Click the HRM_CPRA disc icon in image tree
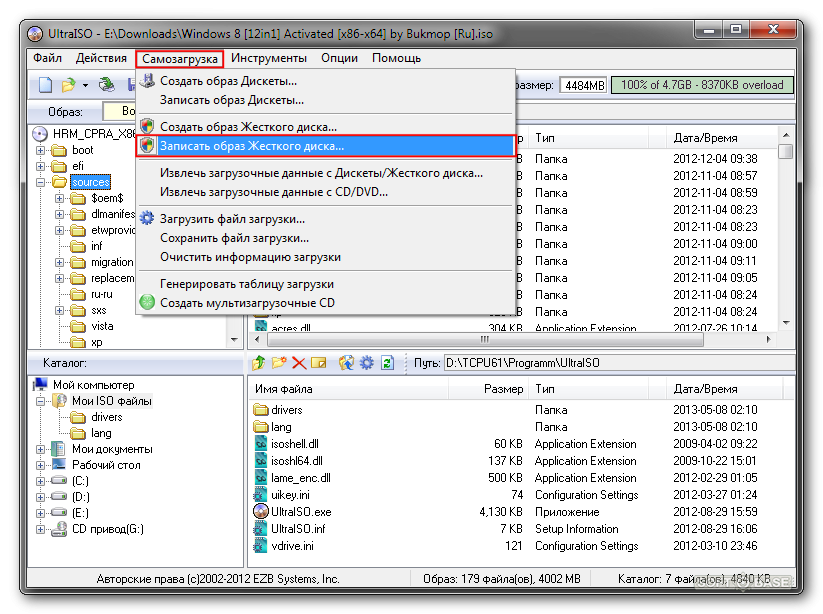This screenshot has width=823, height=614. [x=40, y=134]
